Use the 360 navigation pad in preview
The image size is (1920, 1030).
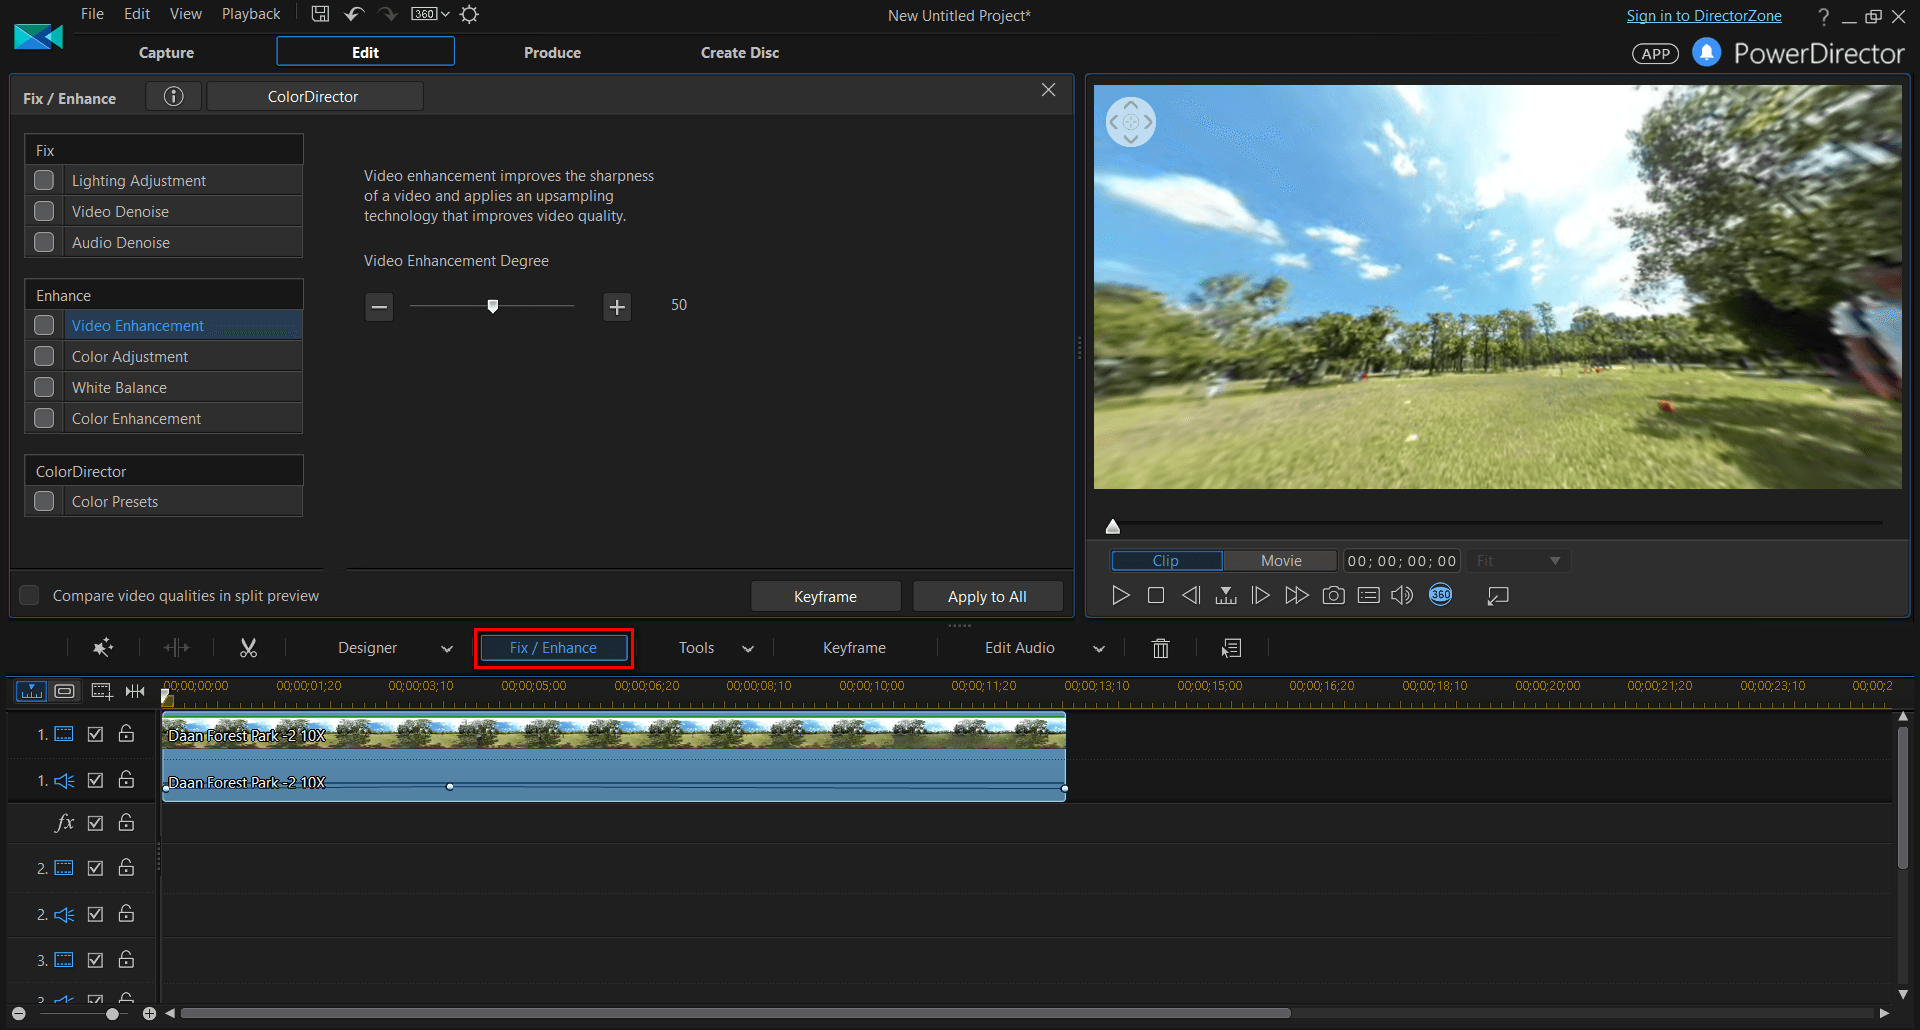click(1131, 122)
